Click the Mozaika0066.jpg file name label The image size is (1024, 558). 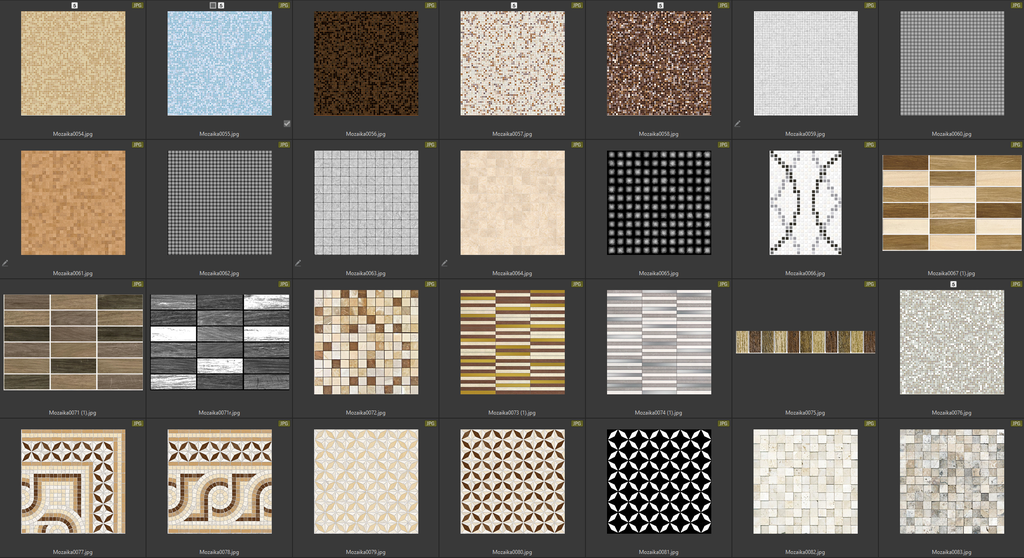pos(805,272)
